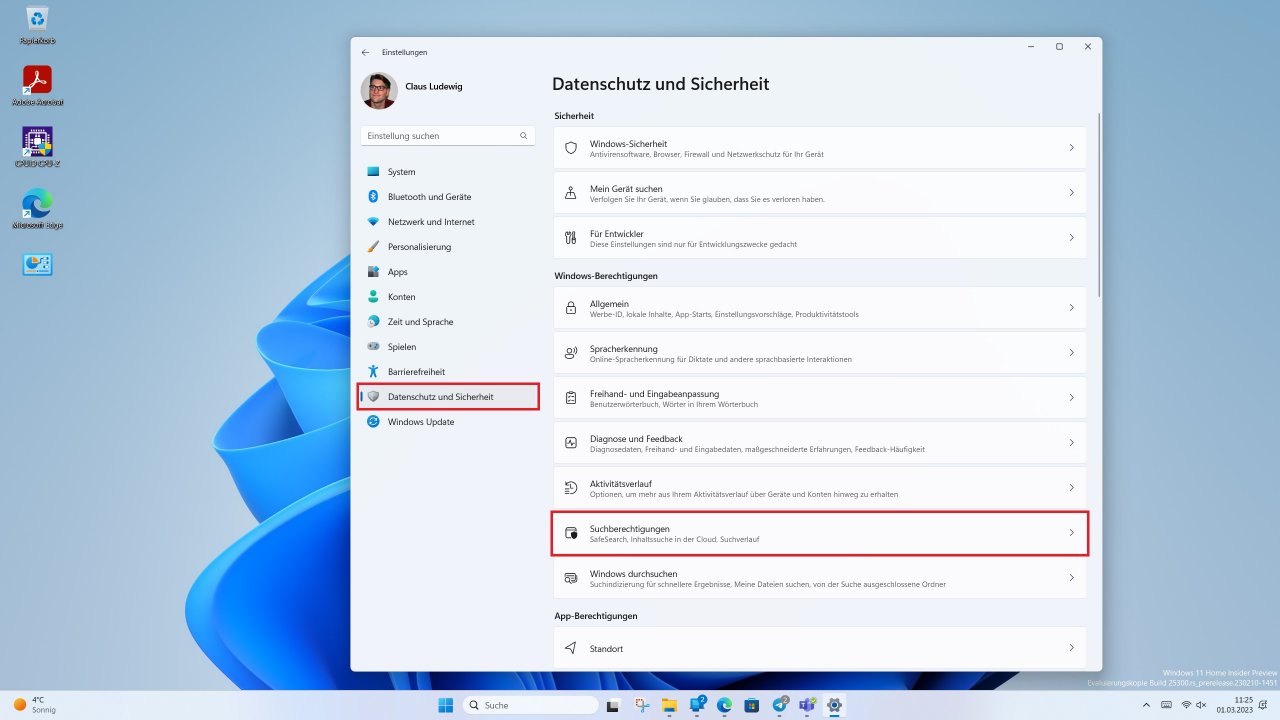This screenshot has height=720, width=1280.
Task: Open System in the settings sidebar
Action: (449, 172)
